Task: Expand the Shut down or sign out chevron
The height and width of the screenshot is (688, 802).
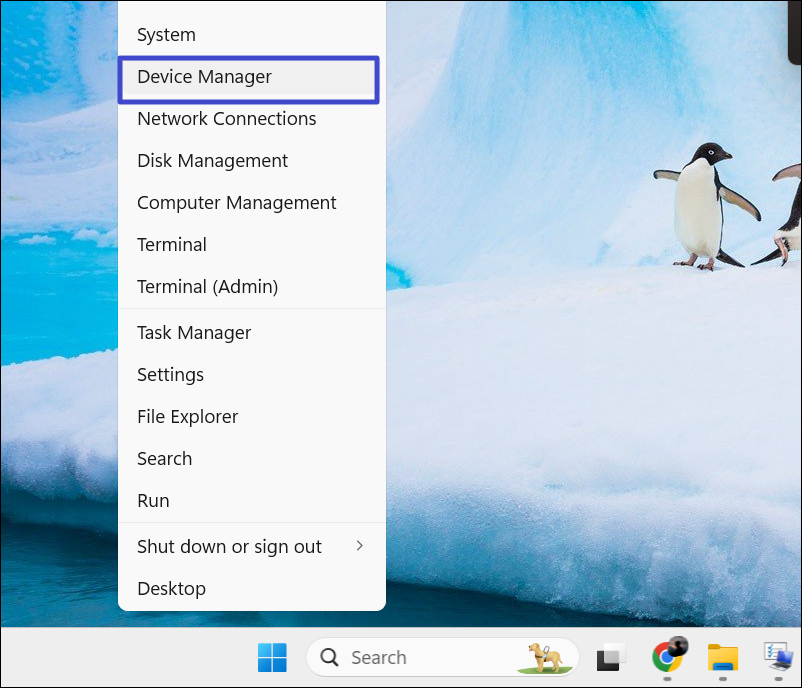Action: (x=360, y=546)
